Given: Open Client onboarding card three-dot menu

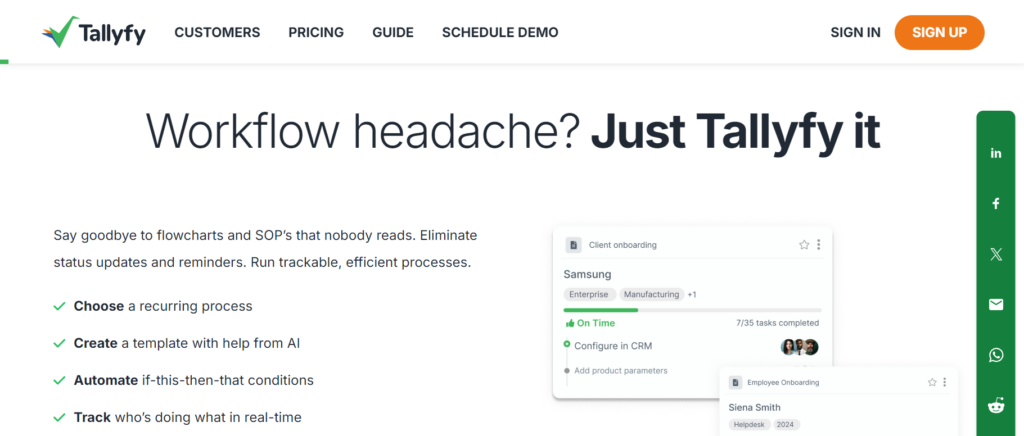Looking at the screenshot, I should pos(818,245).
